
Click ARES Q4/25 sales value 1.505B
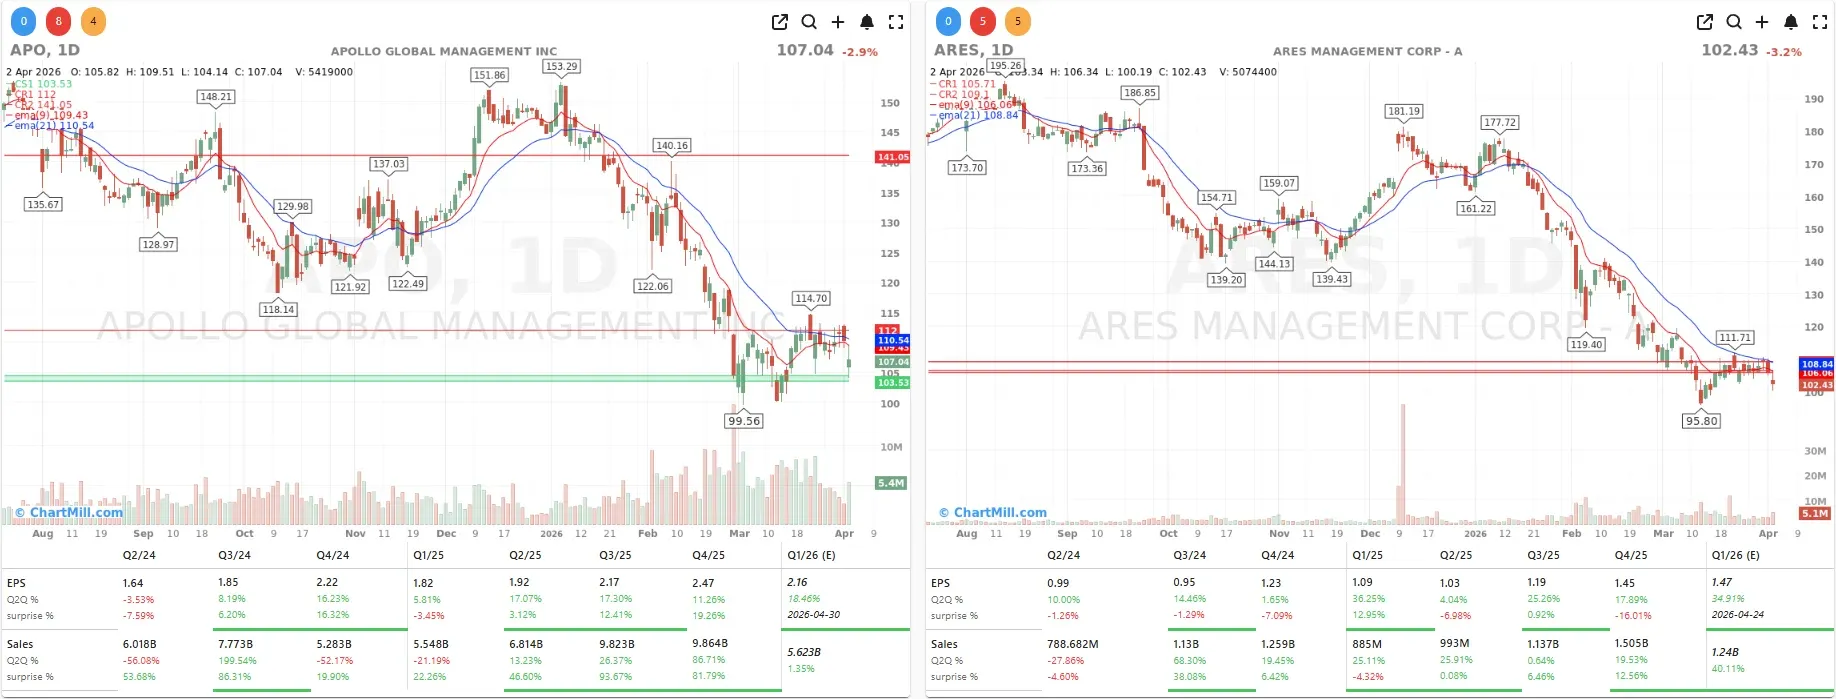tap(1631, 644)
